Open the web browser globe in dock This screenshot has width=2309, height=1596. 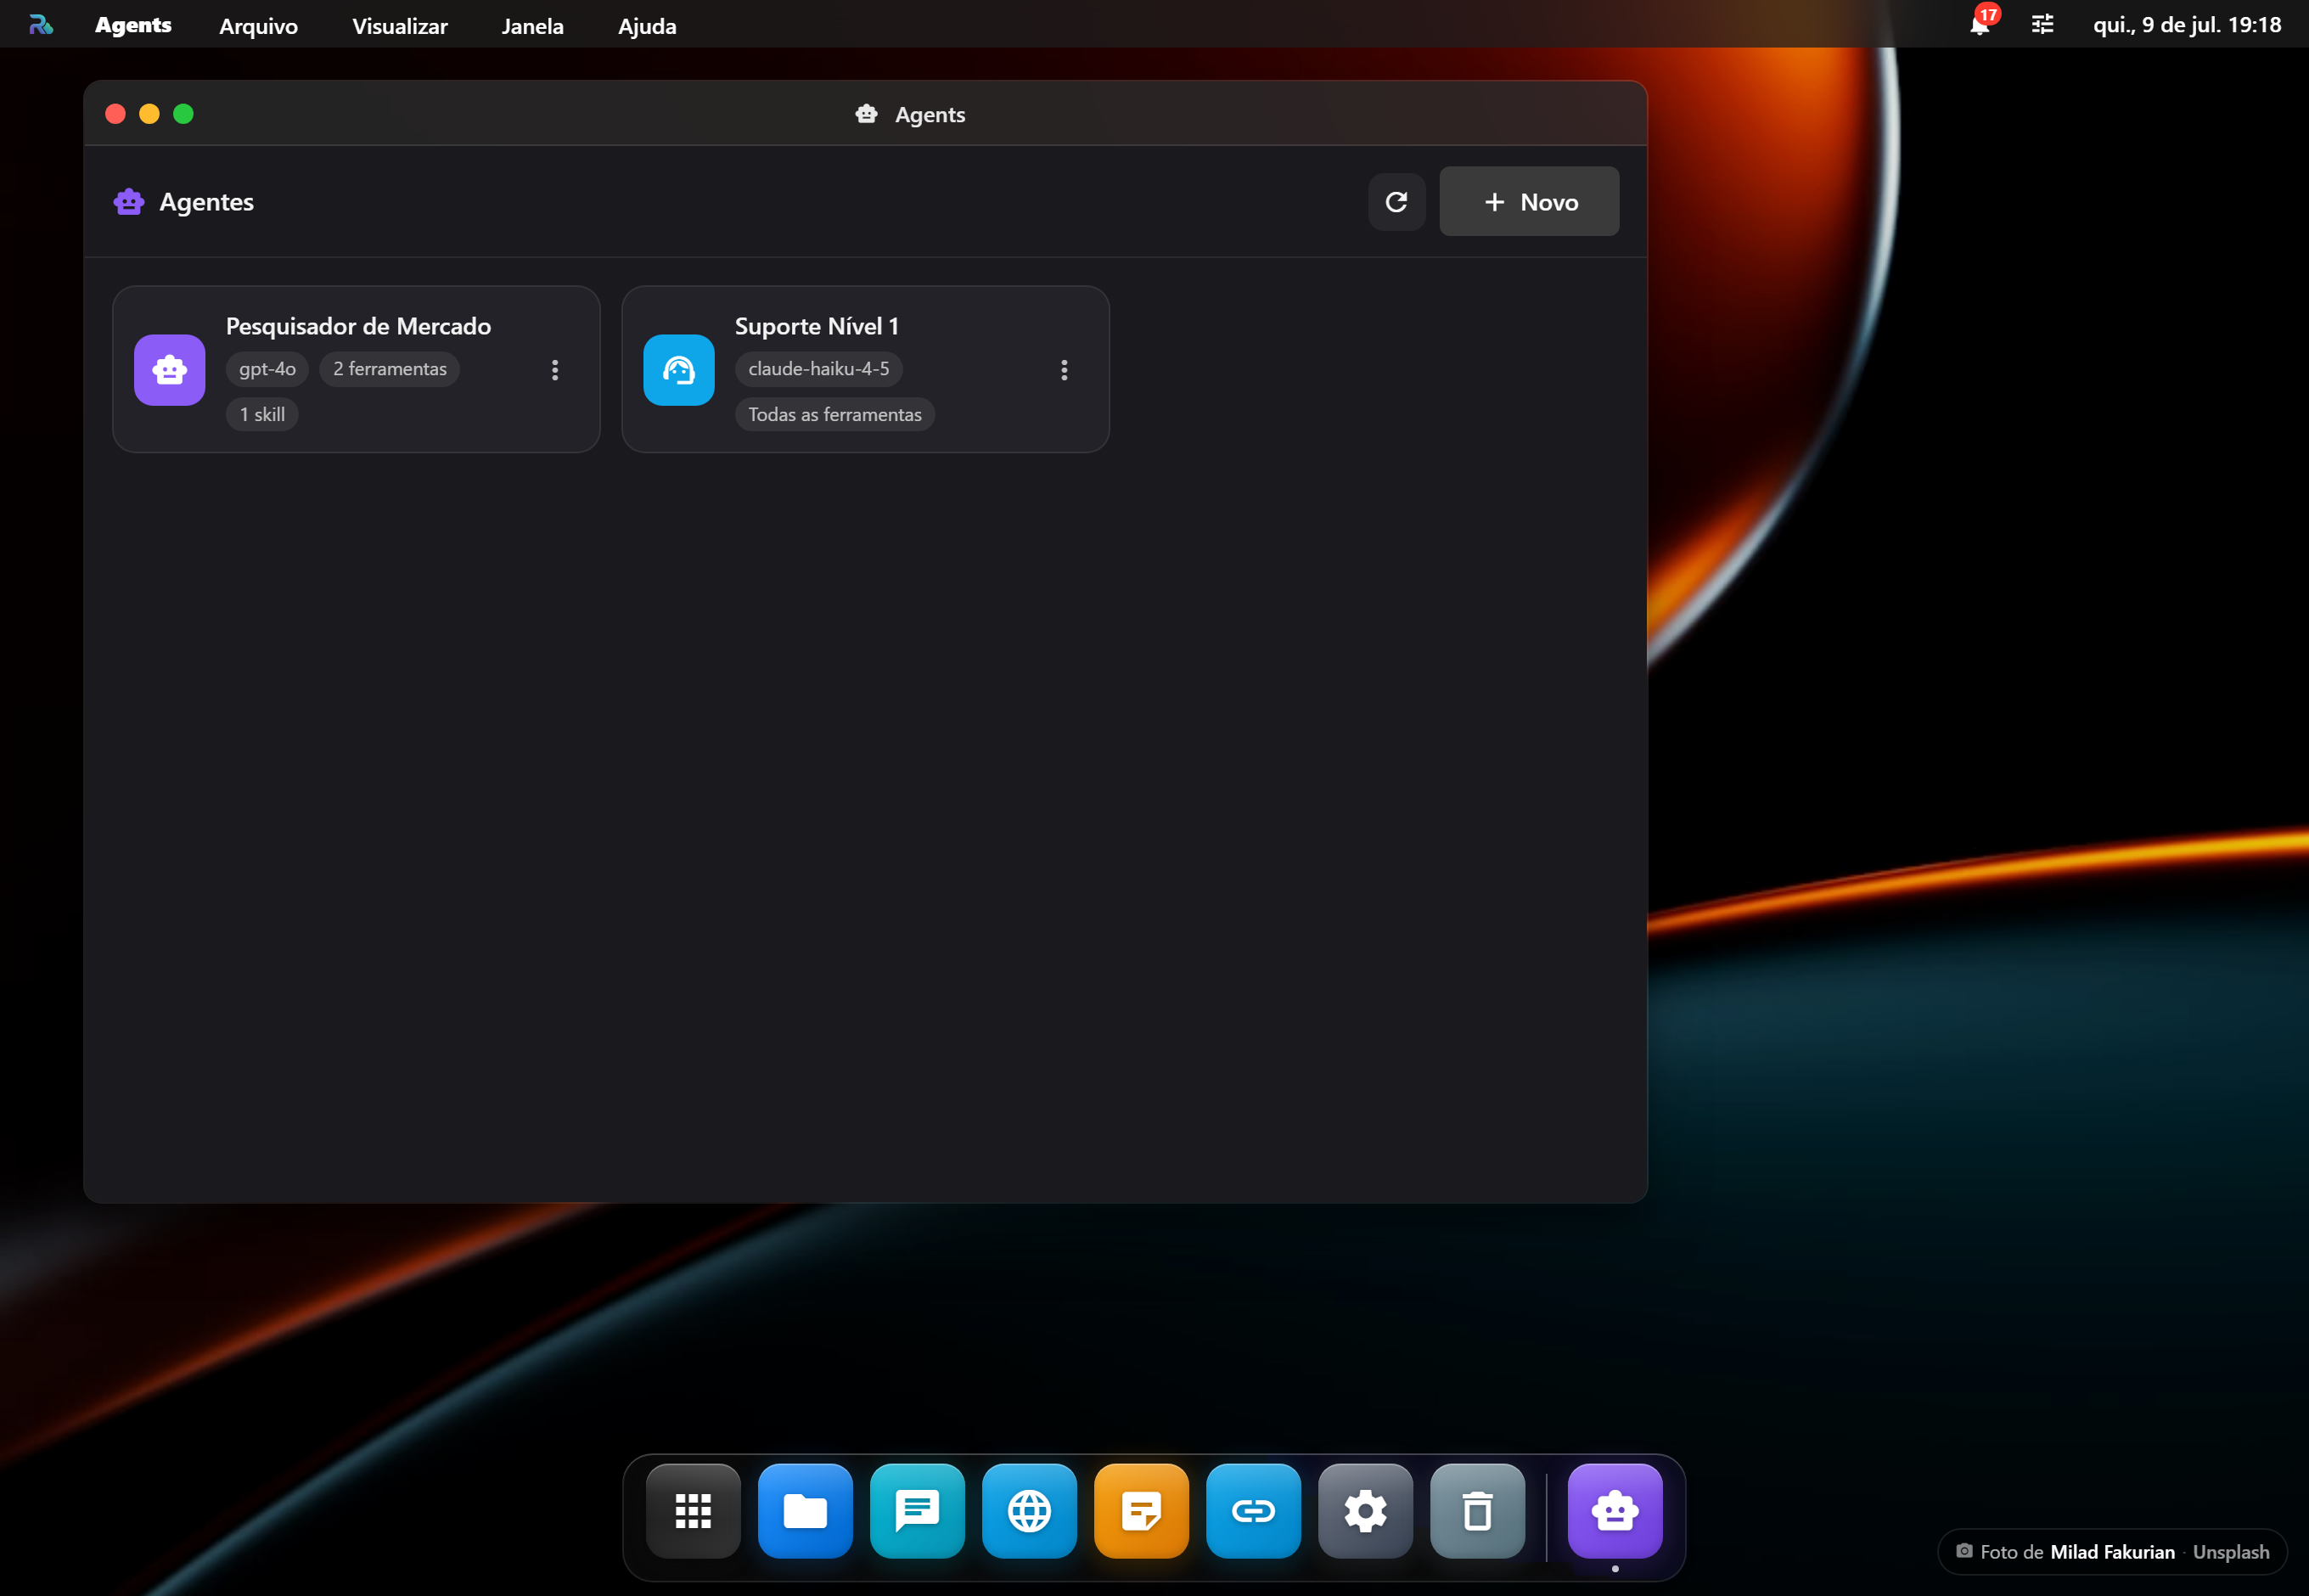pyautogui.click(x=1029, y=1511)
